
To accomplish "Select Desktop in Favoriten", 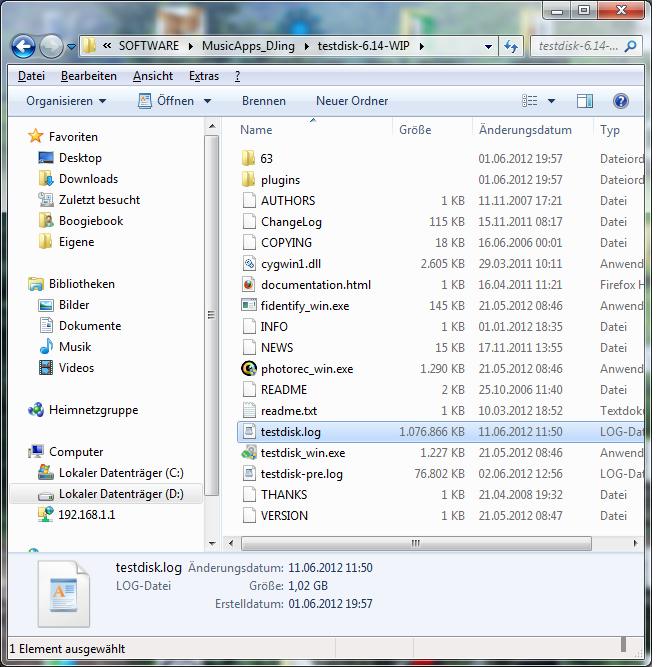I will point(80,158).
